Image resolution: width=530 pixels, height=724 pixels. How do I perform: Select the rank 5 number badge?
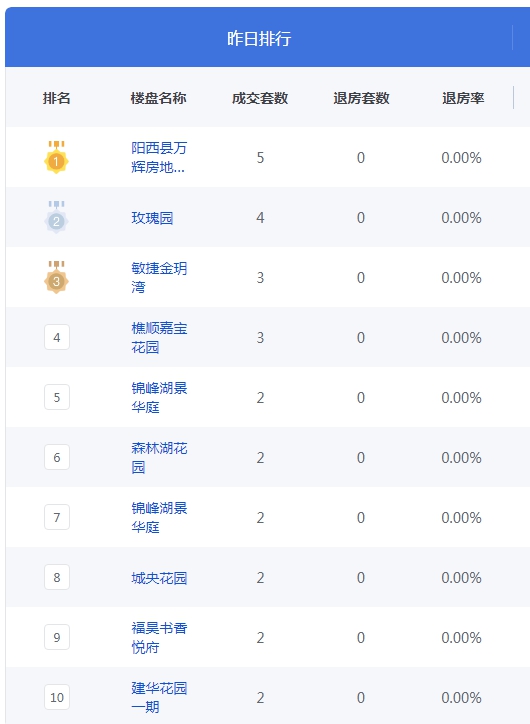[57, 397]
